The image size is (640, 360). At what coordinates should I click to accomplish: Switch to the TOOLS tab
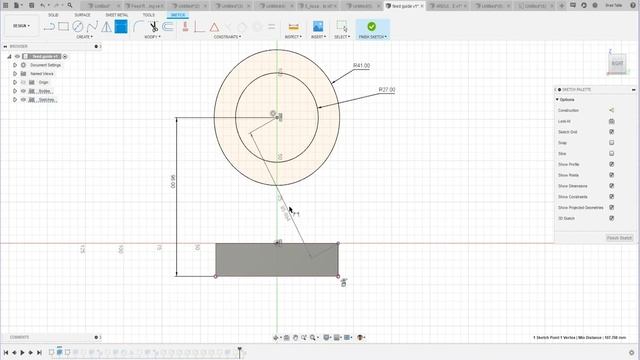(x=149, y=15)
